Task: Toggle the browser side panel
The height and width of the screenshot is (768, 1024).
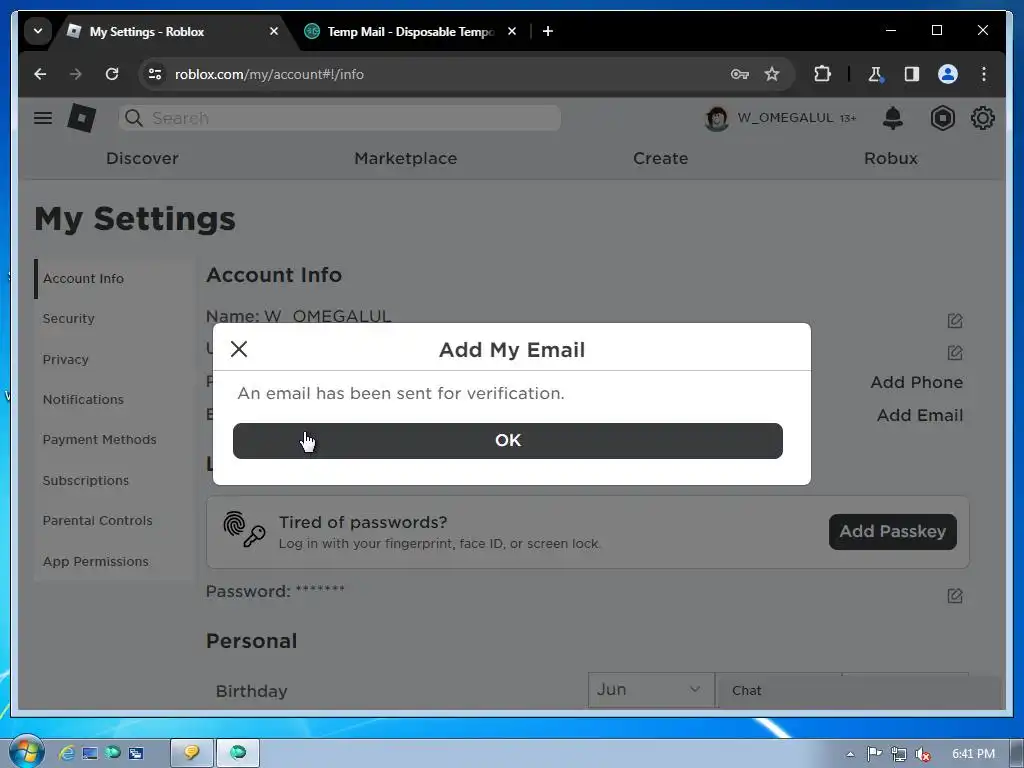Action: click(x=912, y=74)
